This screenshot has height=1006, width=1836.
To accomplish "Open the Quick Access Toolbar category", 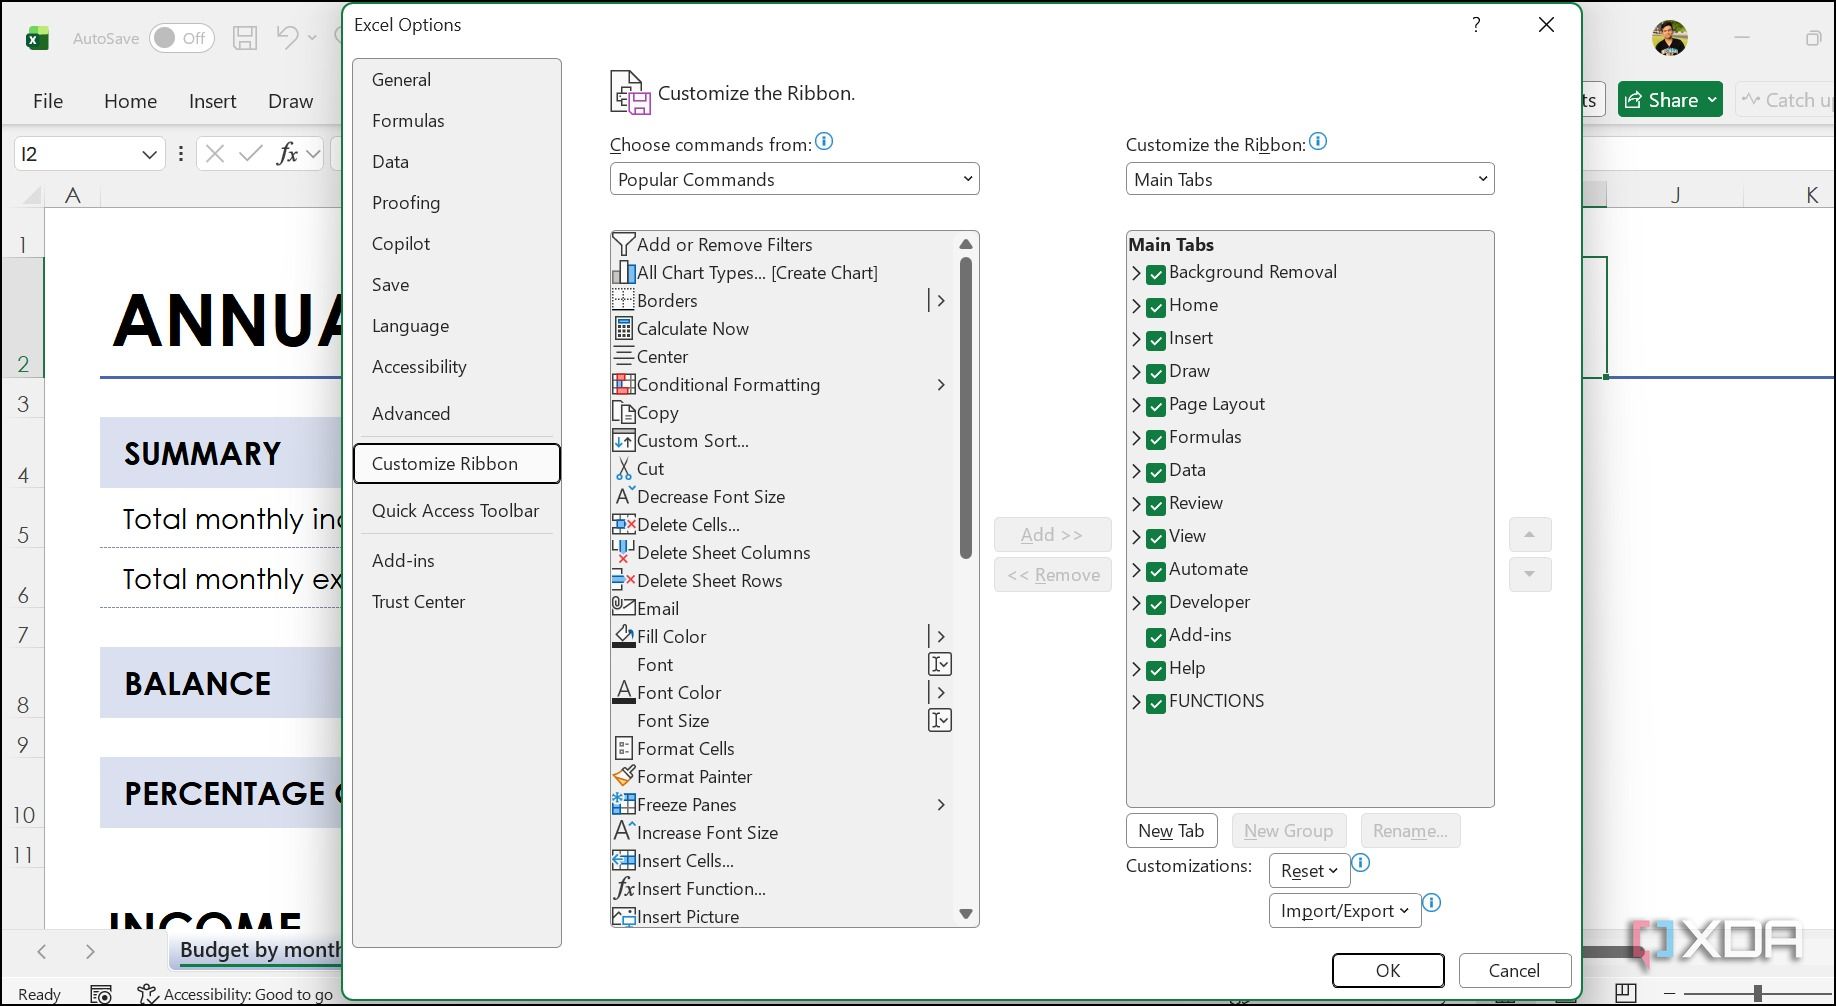I will [x=456, y=511].
